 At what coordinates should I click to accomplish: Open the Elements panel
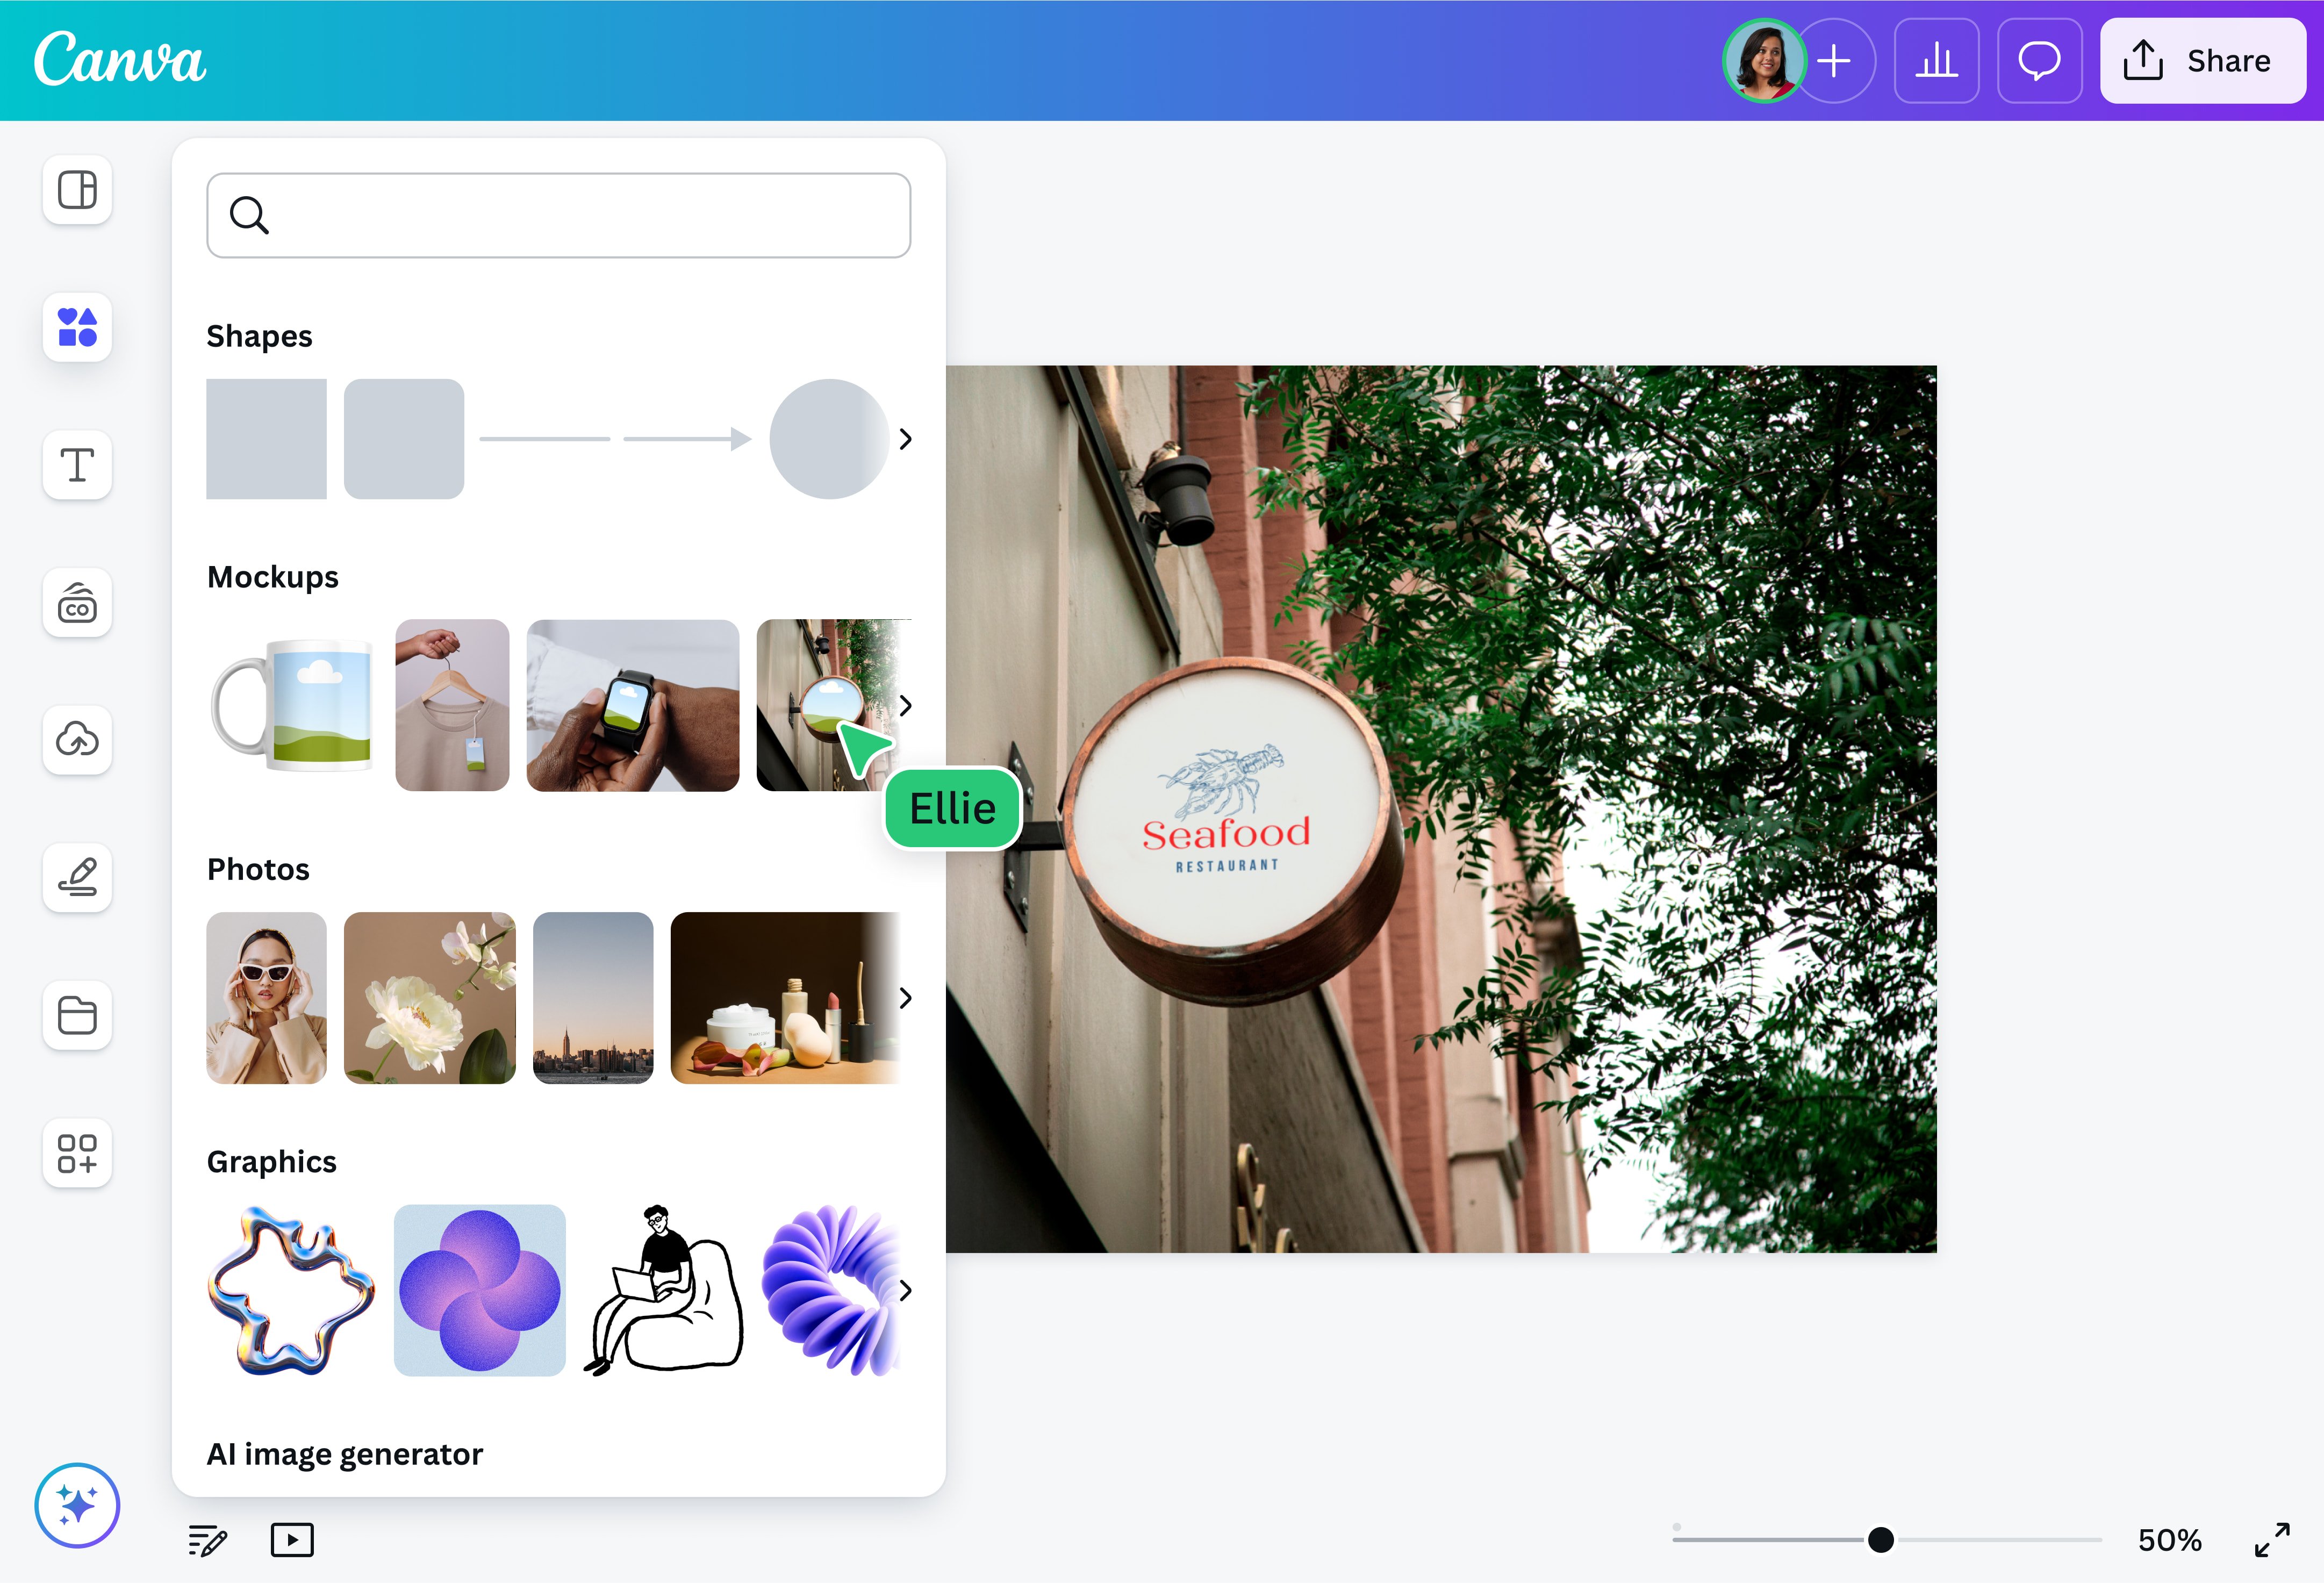click(77, 327)
